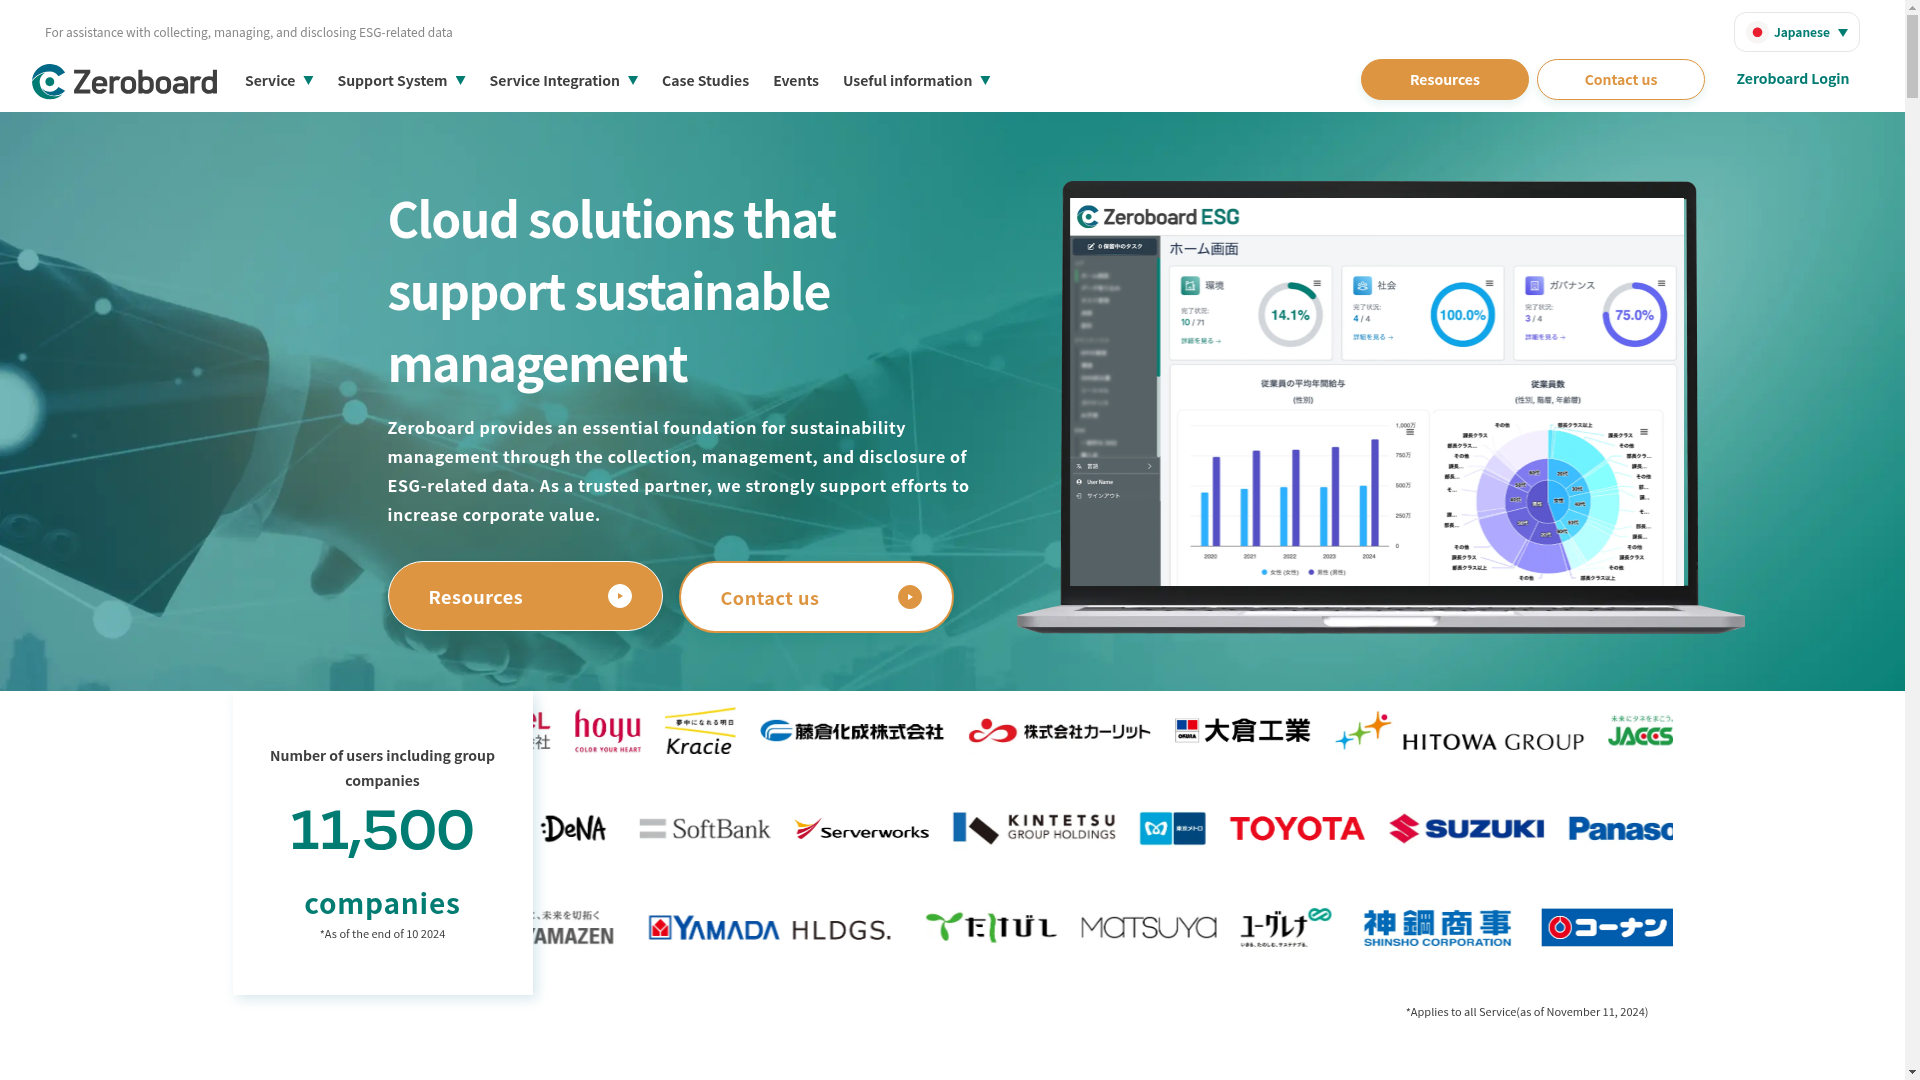1920x1080 pixels.
Task: Expand the Support System menu
Action: 401,80
